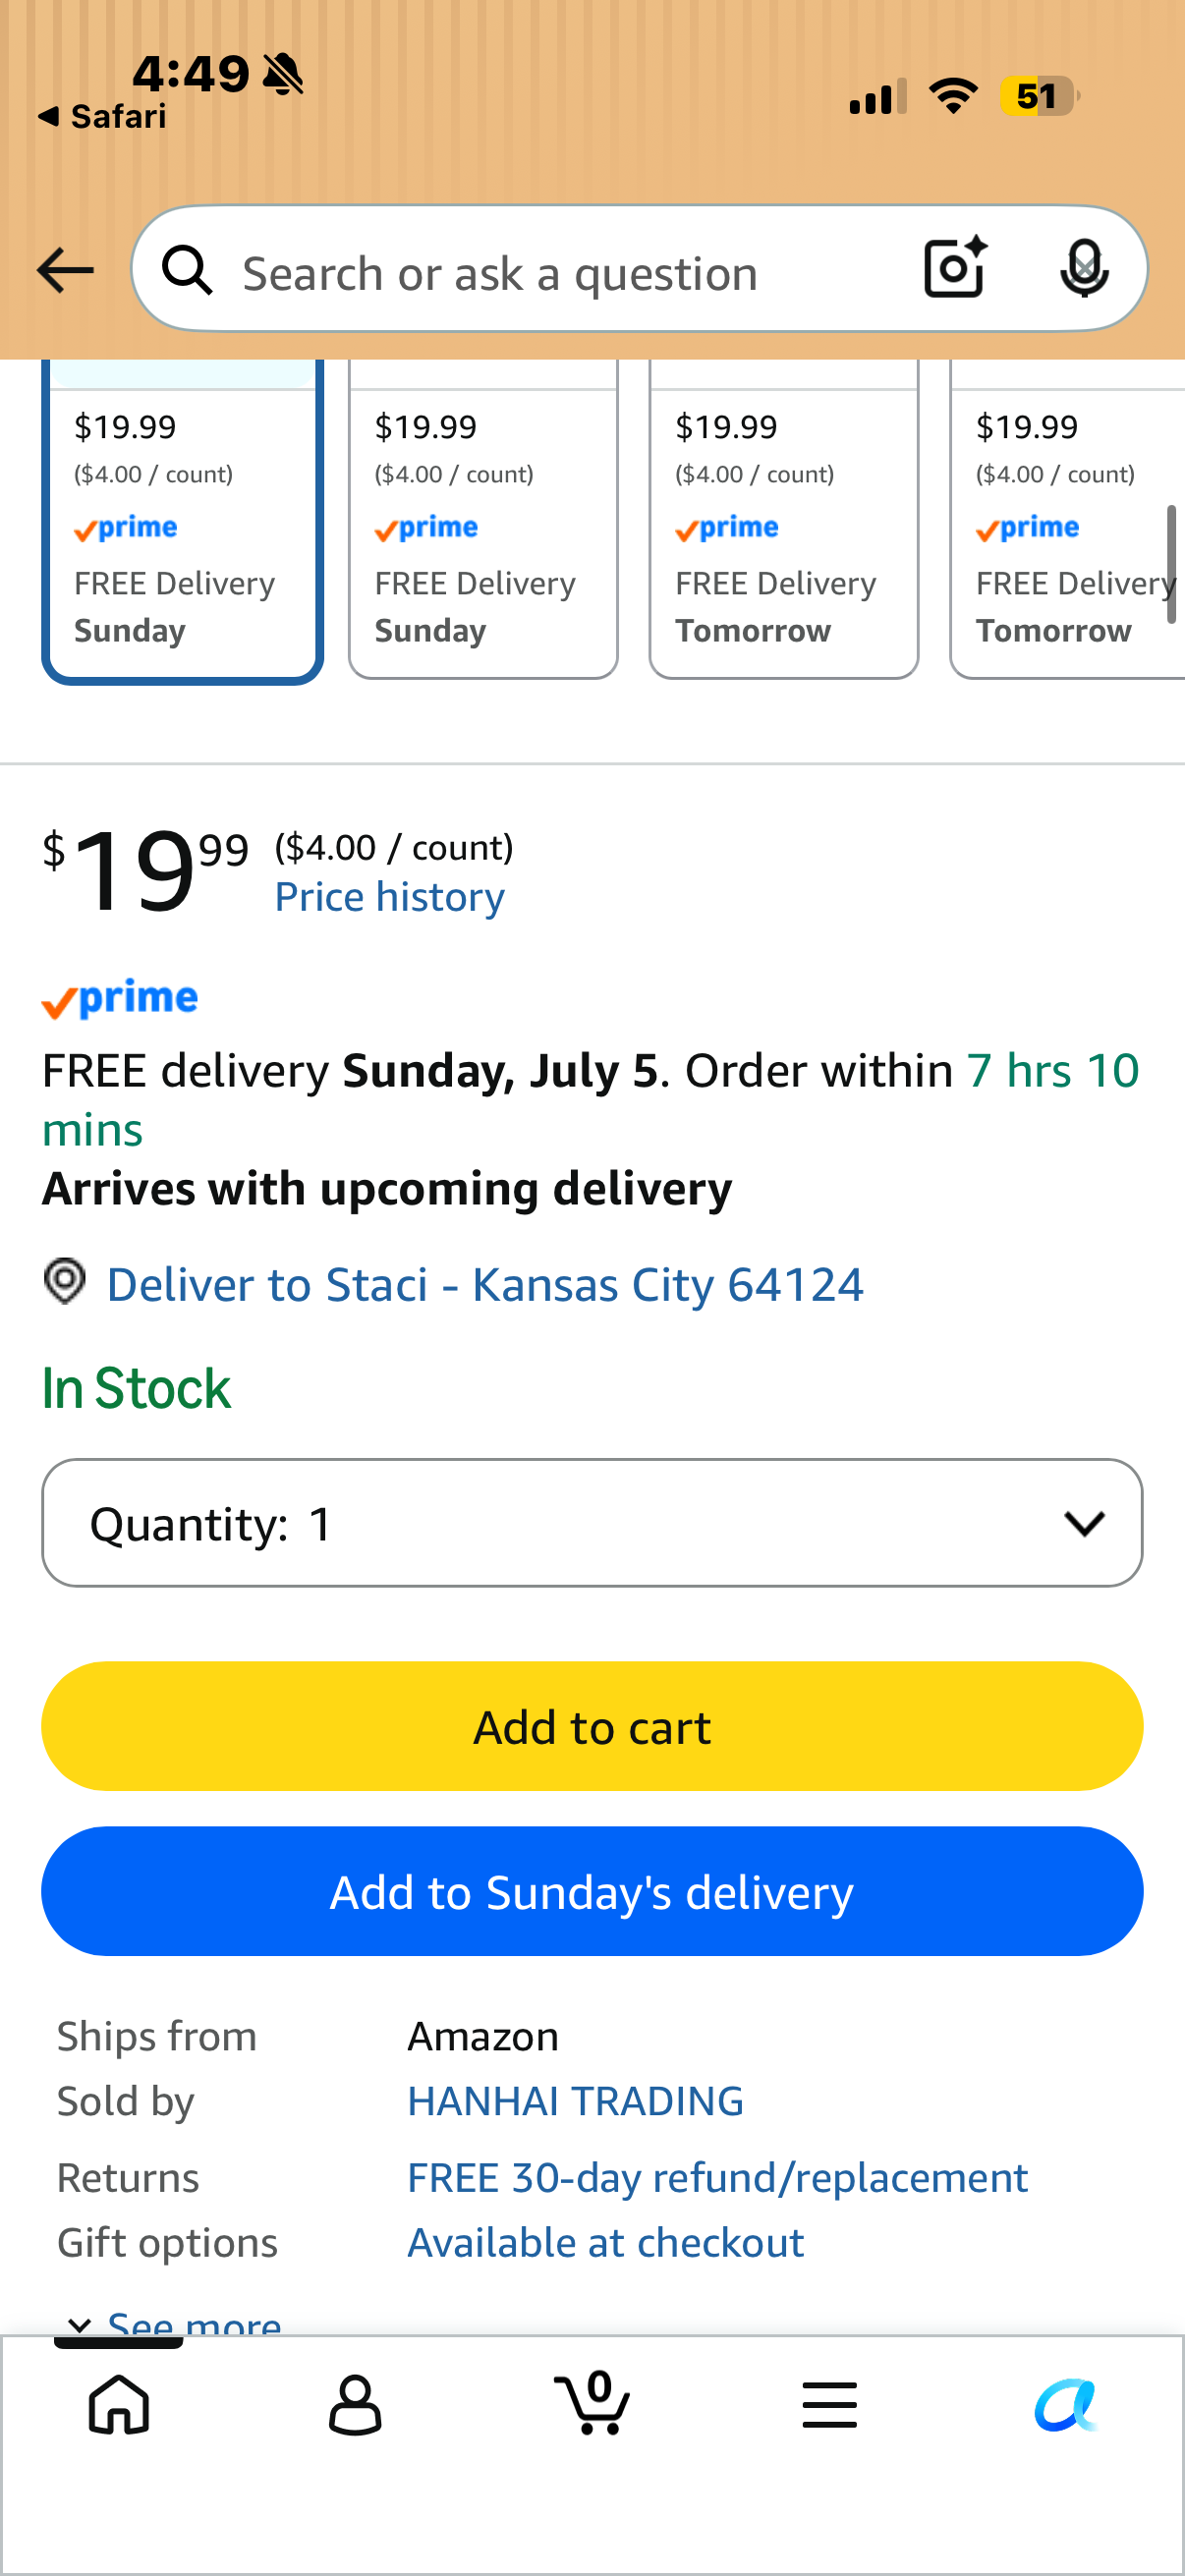Choose the fourth variant card, delivery Tomorrow
This screenshot has height=2576, width=1185.
1067,520
